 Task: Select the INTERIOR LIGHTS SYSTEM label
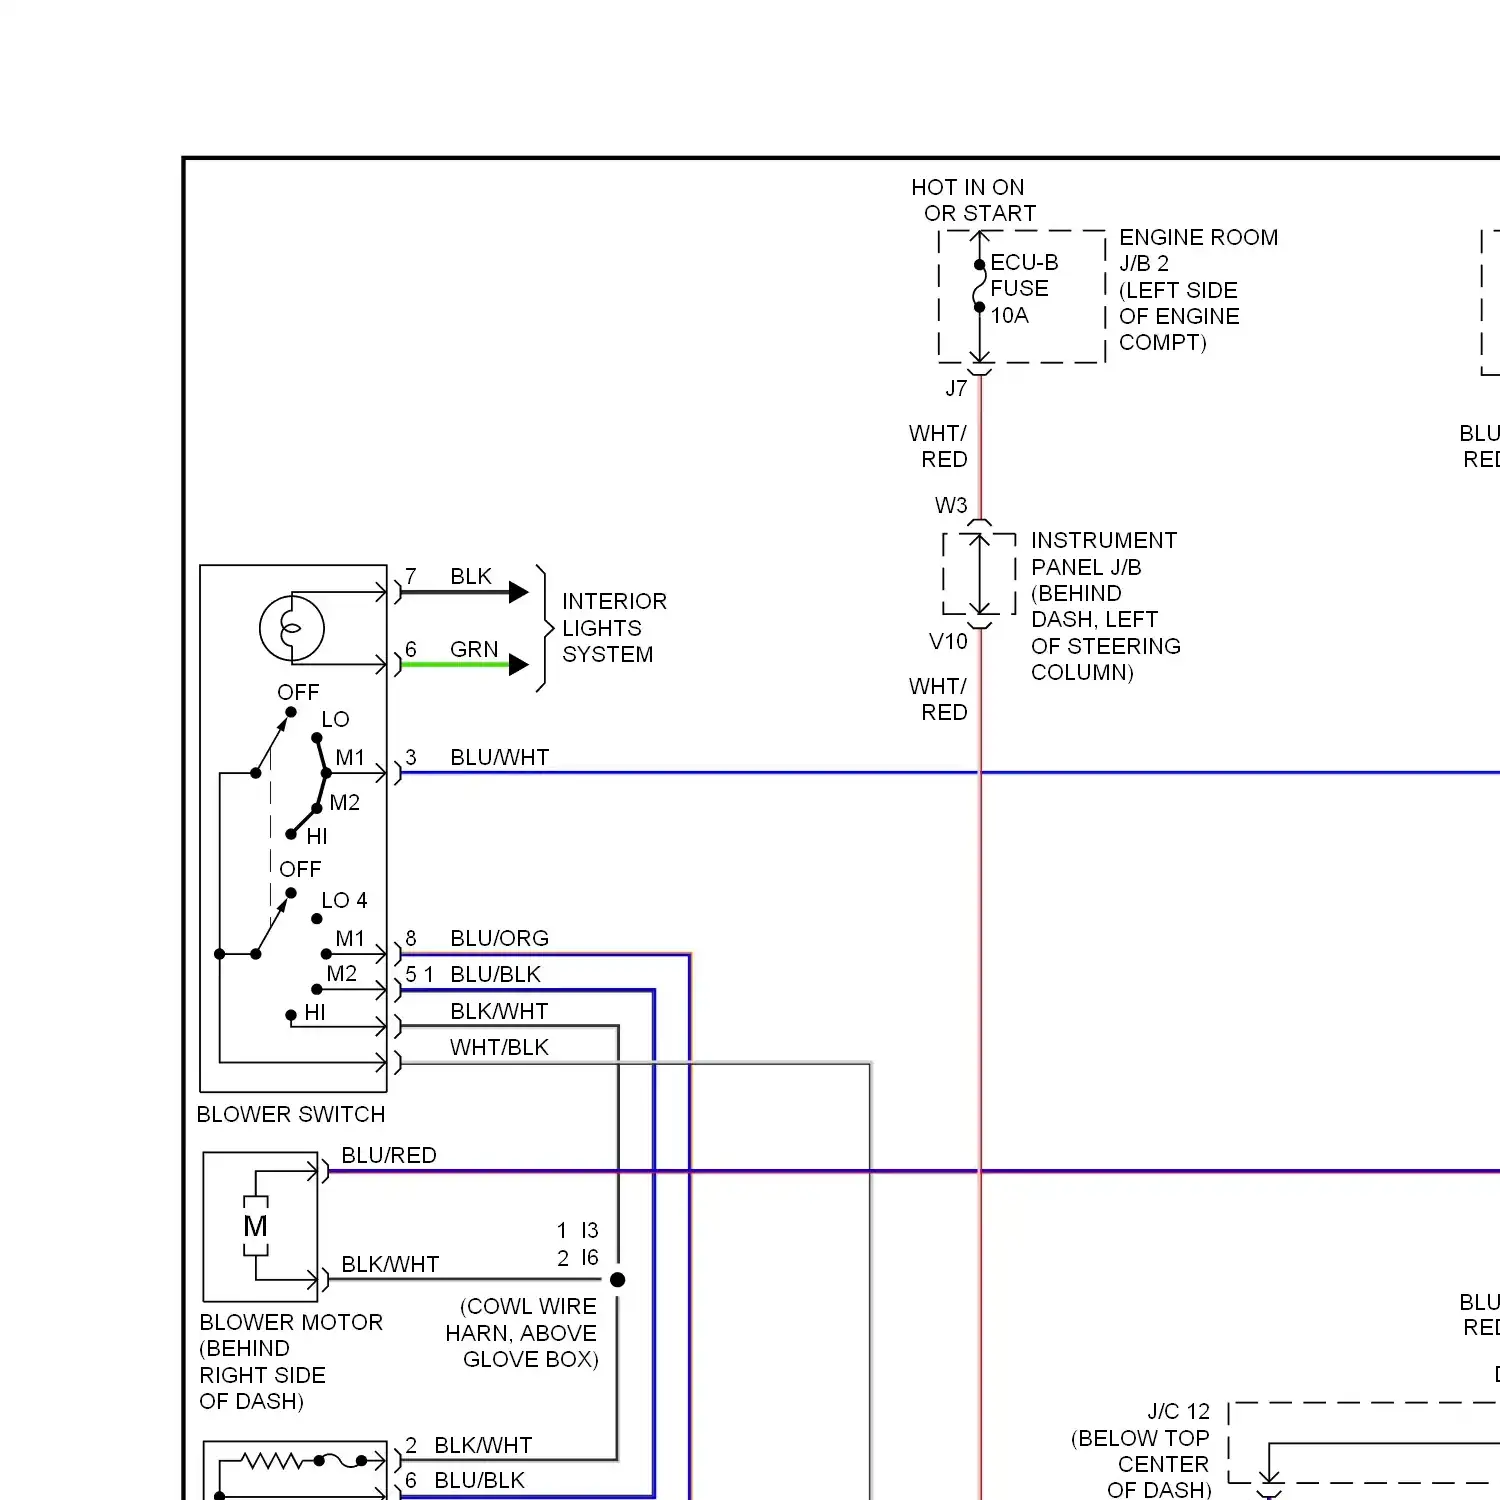point(613,628)
